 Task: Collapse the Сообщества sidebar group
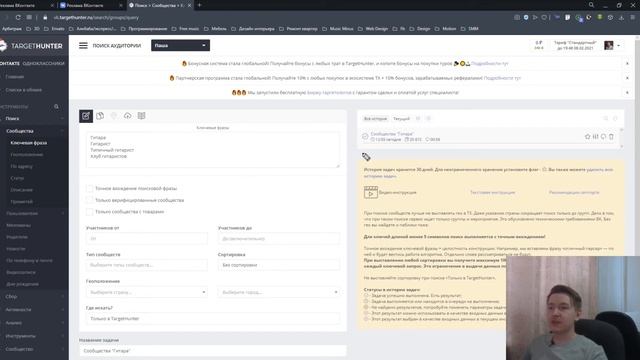35,131
